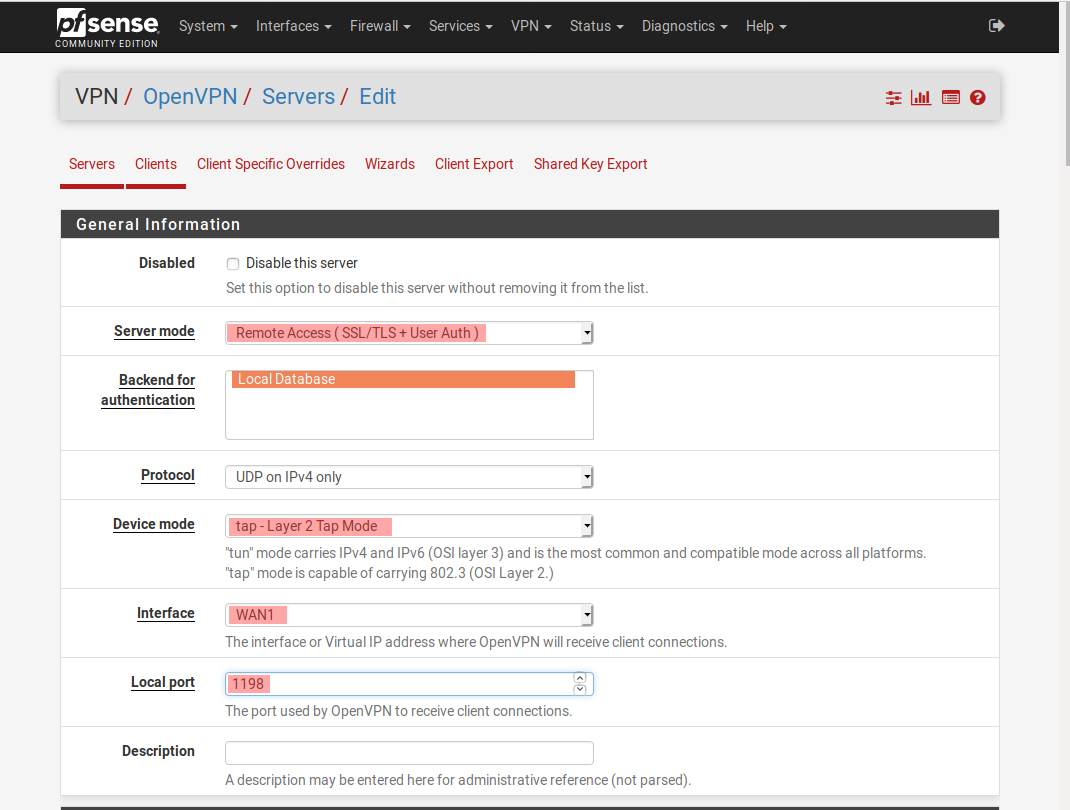The height and width of the screenshot is (810, 1070).
Task: Select Local Database in authentication backend list
Action: 403,379
